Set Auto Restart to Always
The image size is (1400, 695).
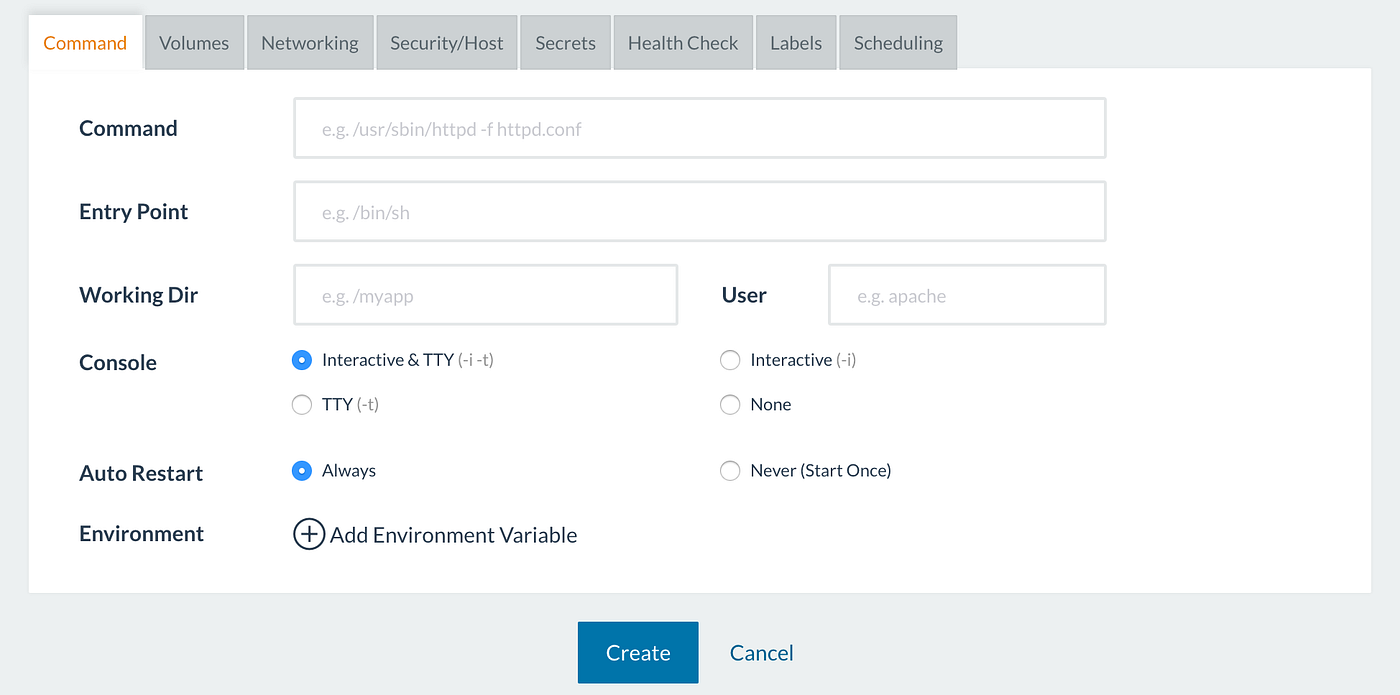click(301, 470)
